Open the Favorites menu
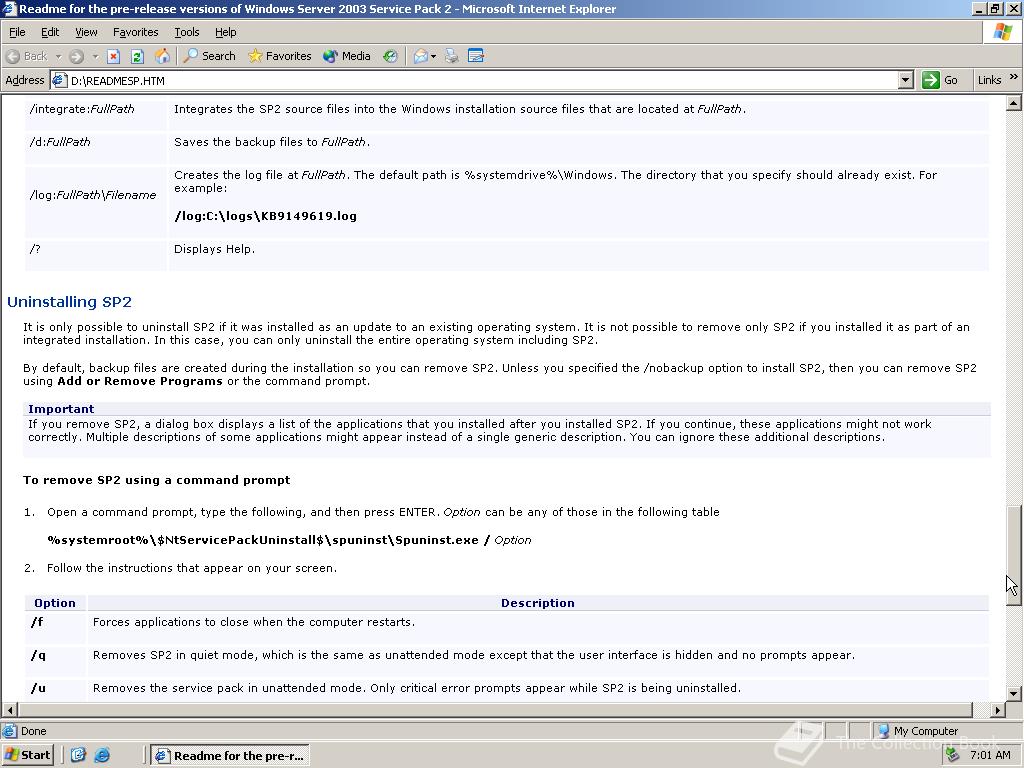 135,32
